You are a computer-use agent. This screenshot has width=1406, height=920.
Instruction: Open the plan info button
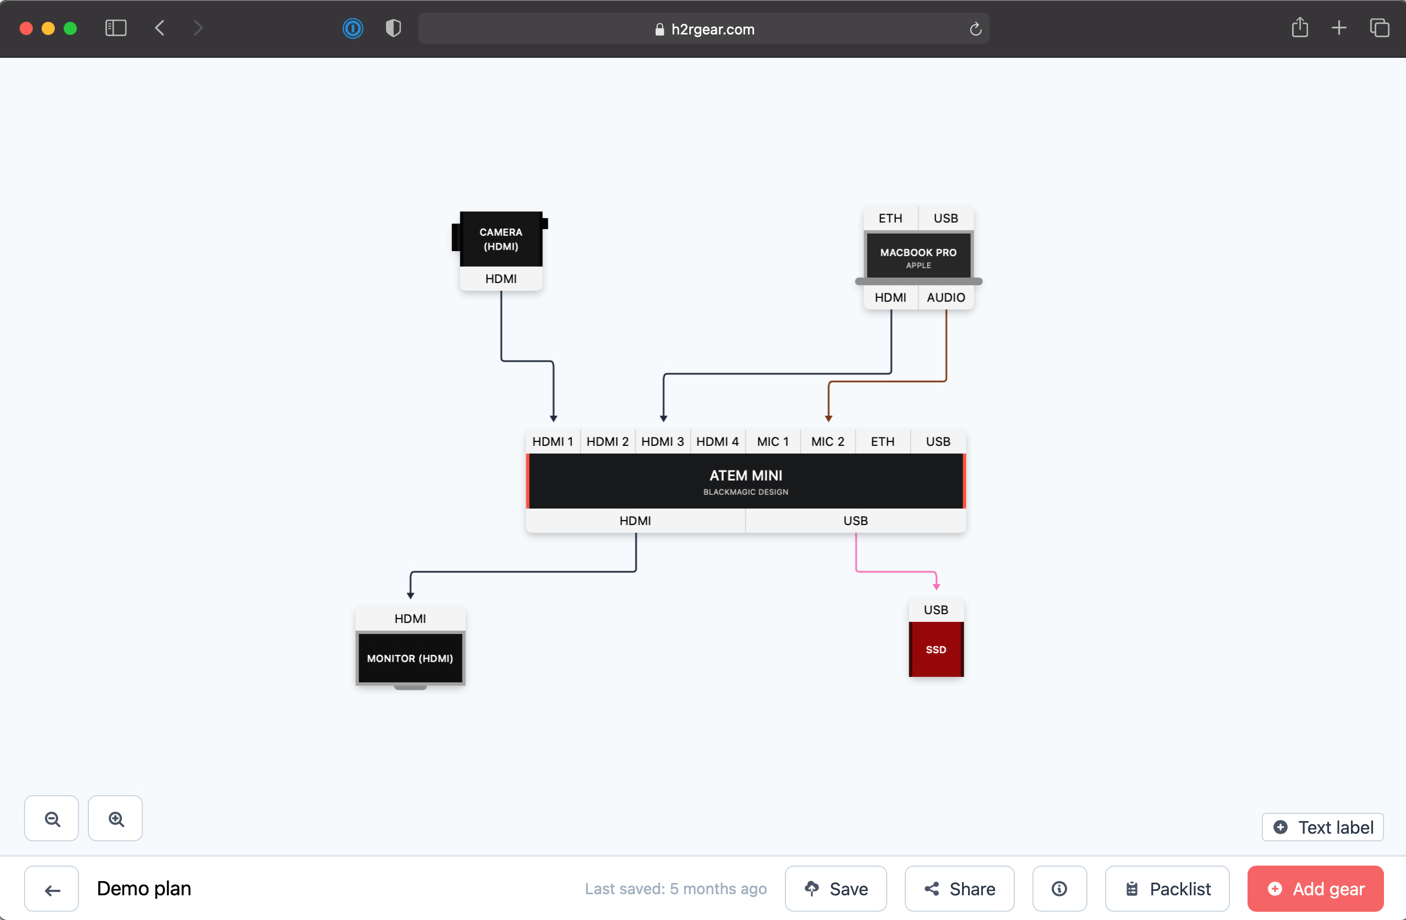point(1059,889)
